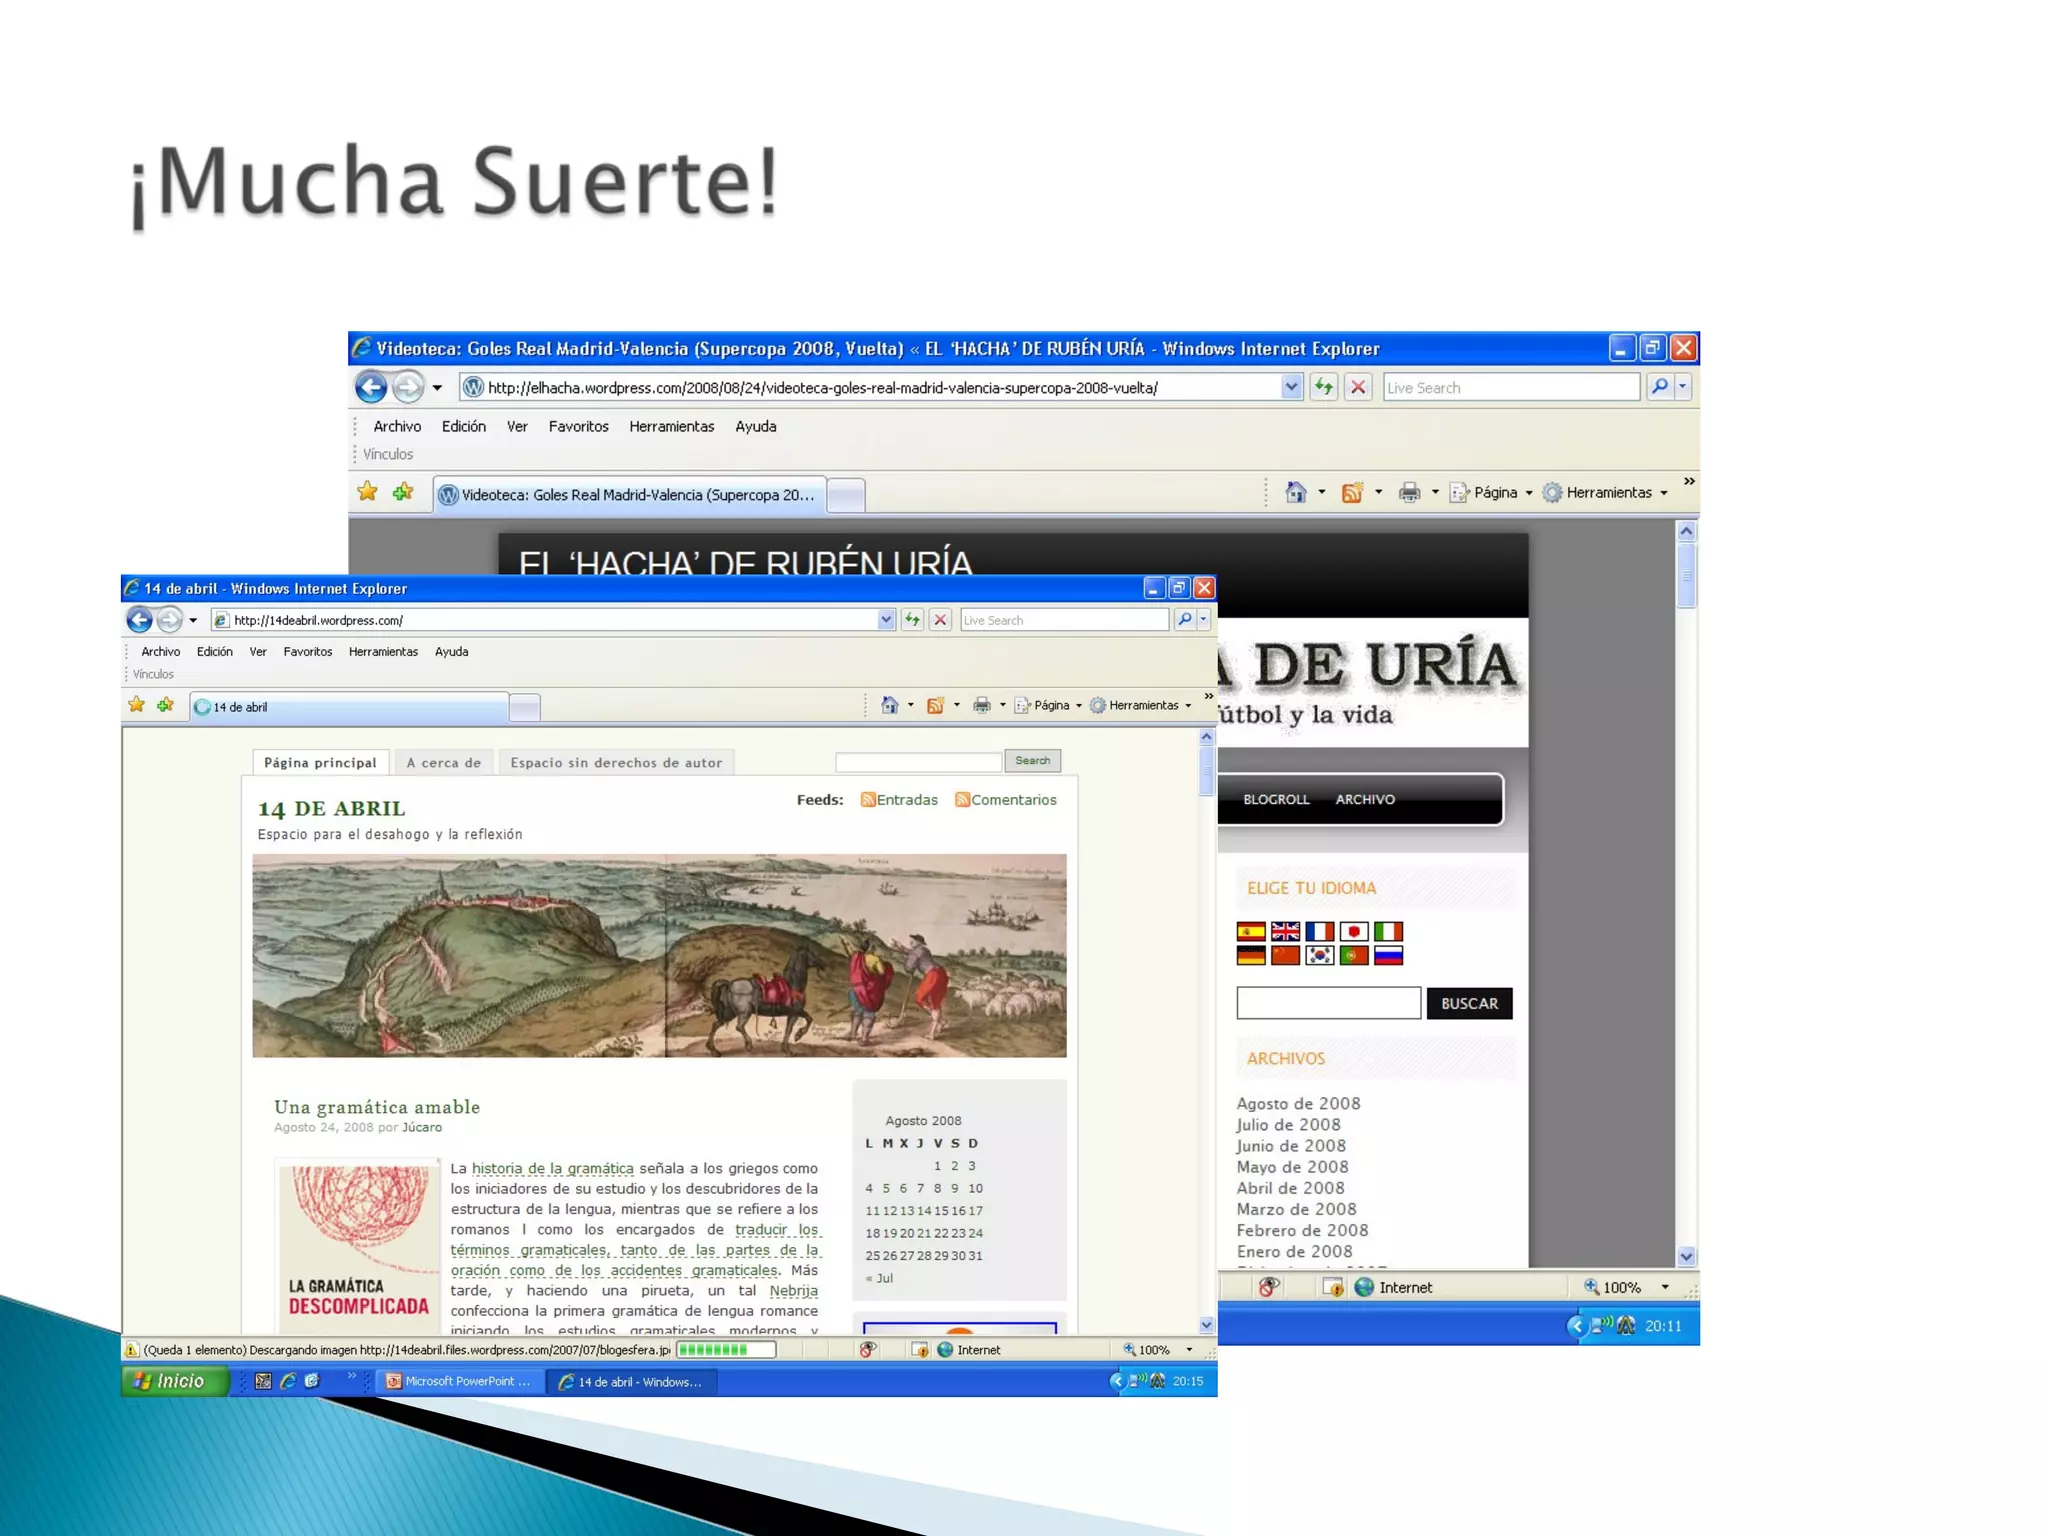2048x1536 pixels.
Task: Click RSS feeds icon in the Videoteca window toolbar
Action: (1352, 492)
